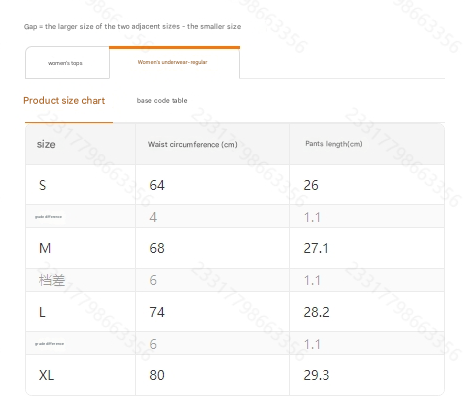Screen dimensions: 469x412
Task: Click the size column header
Action: pyautogui.click(x=46, y=144)
